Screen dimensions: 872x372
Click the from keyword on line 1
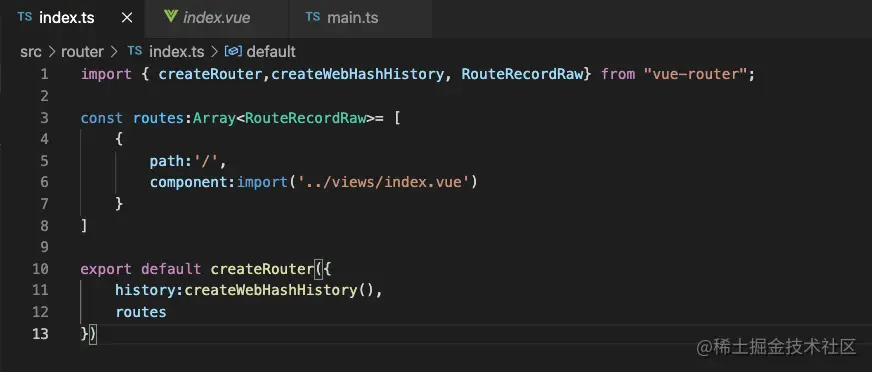pyautogui.click(x=618, y=74)
